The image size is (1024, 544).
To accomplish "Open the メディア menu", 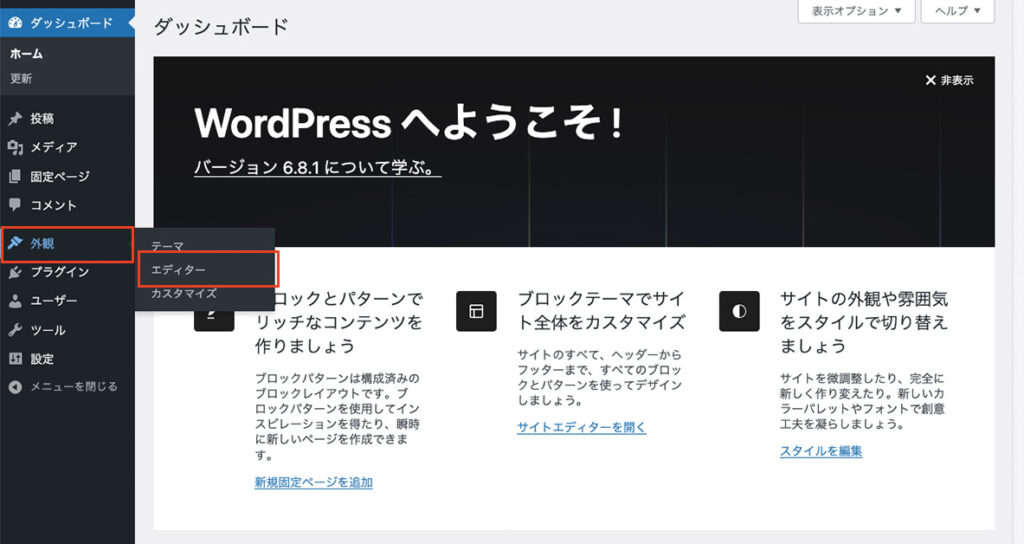I will click(67, 148).
